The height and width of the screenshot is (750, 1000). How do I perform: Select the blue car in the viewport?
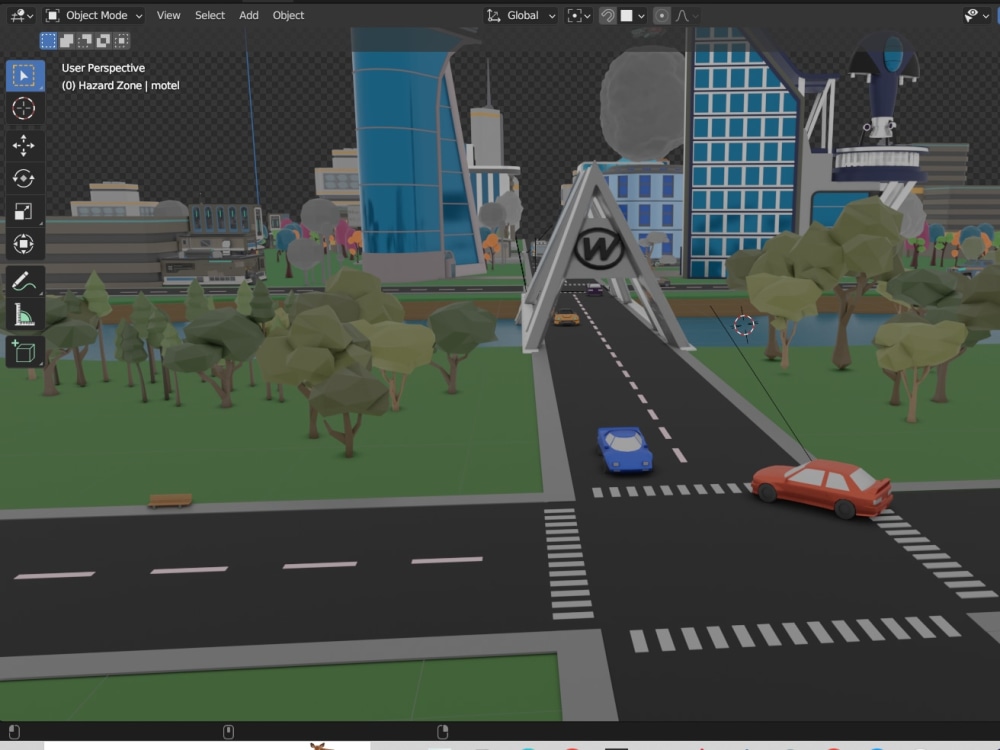point(623,447)
